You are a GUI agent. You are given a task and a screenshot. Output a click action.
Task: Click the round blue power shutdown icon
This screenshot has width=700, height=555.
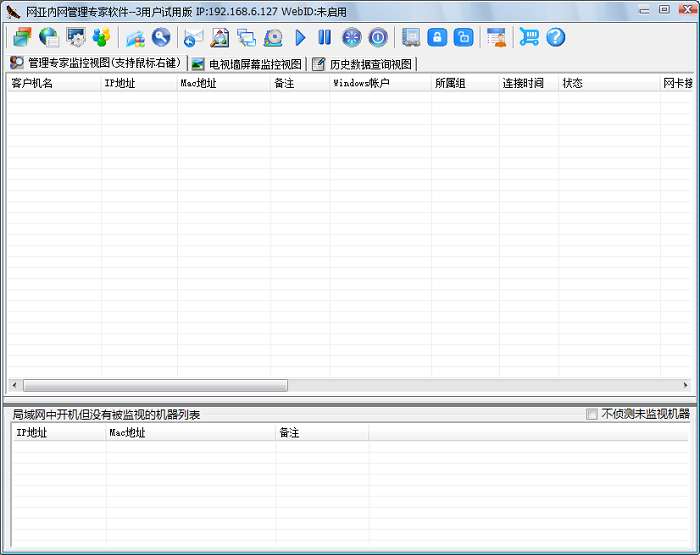(x=378, y=38)
